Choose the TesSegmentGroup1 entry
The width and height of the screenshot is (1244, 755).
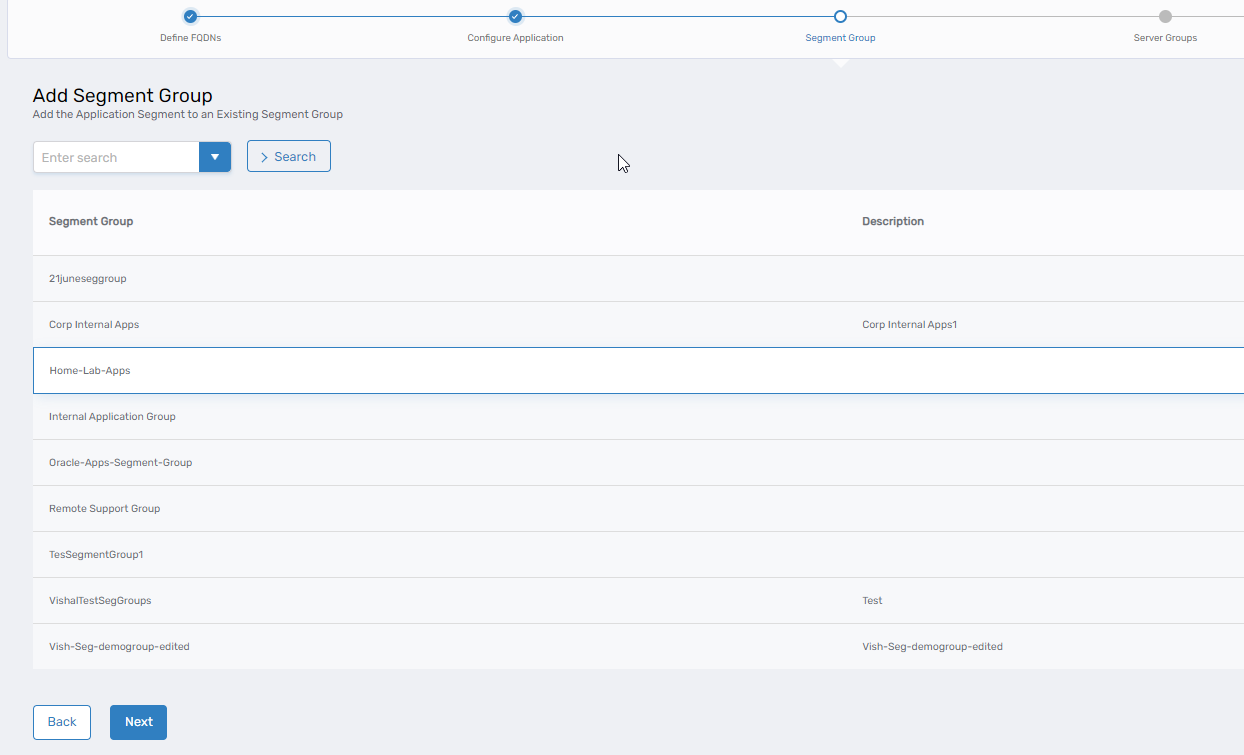tap(96, 555)
